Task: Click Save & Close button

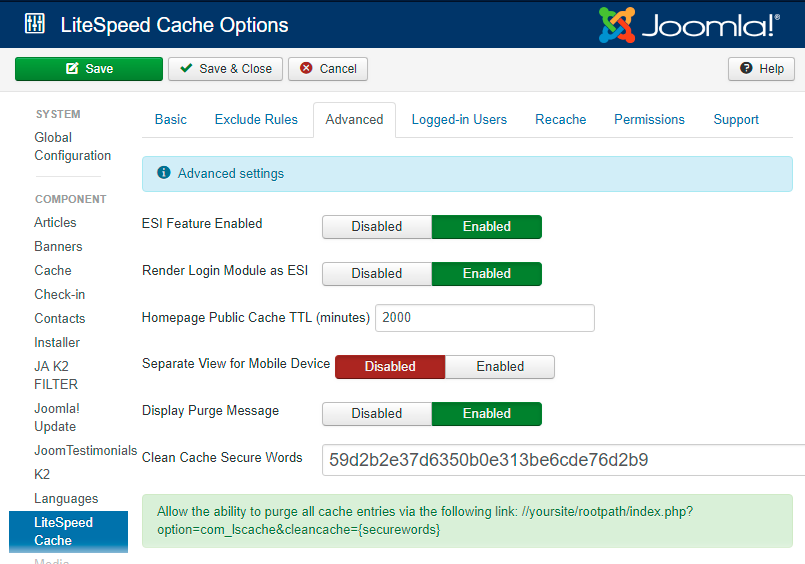Action: tap(225, 69)
